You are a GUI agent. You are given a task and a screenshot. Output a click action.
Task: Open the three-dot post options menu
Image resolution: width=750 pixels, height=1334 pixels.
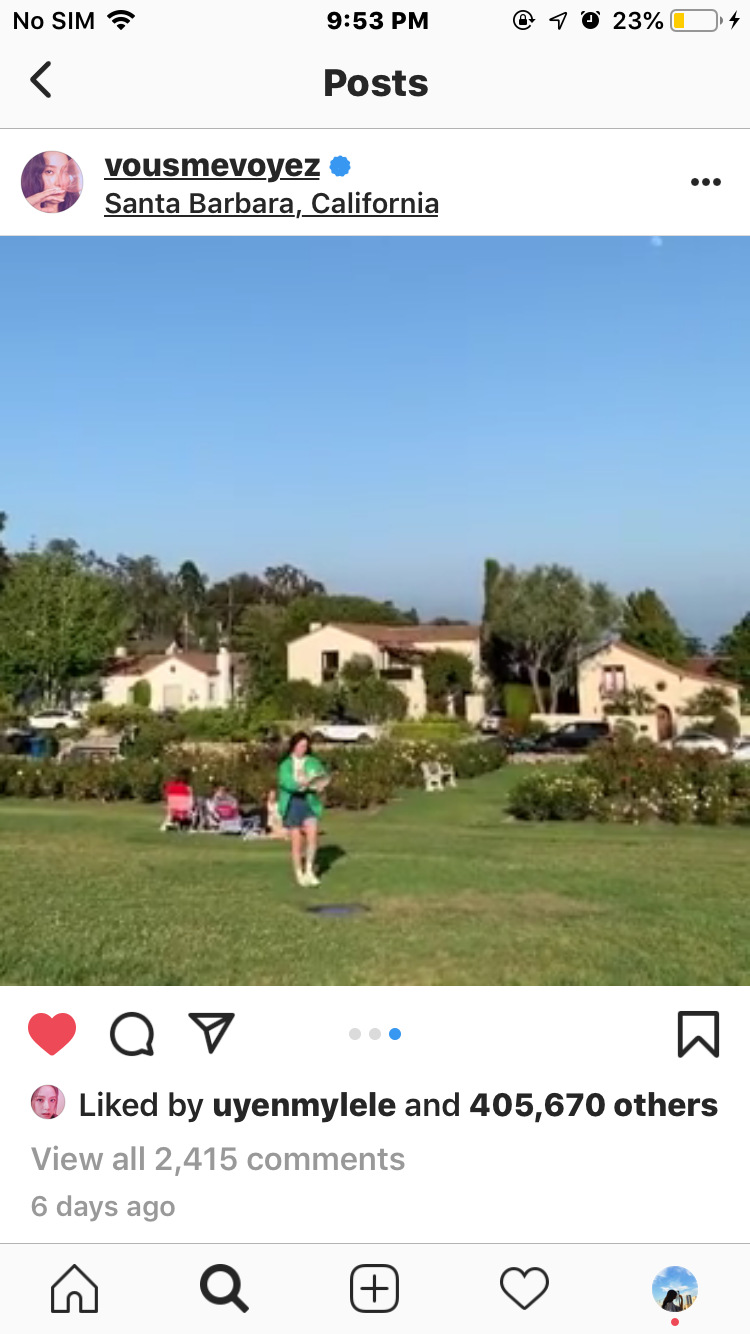705,182
